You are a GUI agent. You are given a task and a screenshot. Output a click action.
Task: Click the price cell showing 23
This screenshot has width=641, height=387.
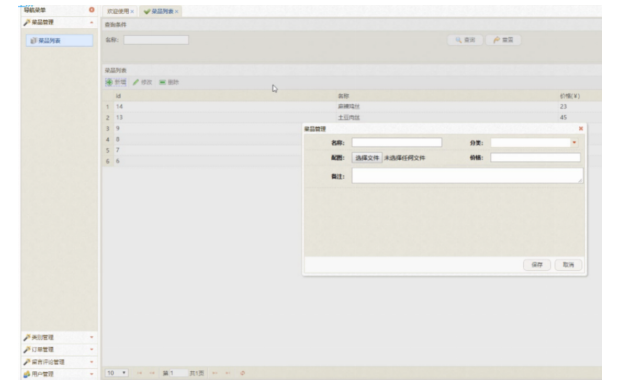tap(563, 107)
